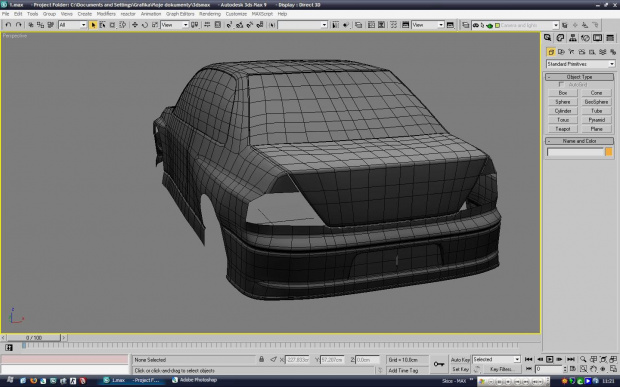This screenshot has height=387, width=620.
Task: Collapse the Object Type rollout
Action: (x=580, y=77)
